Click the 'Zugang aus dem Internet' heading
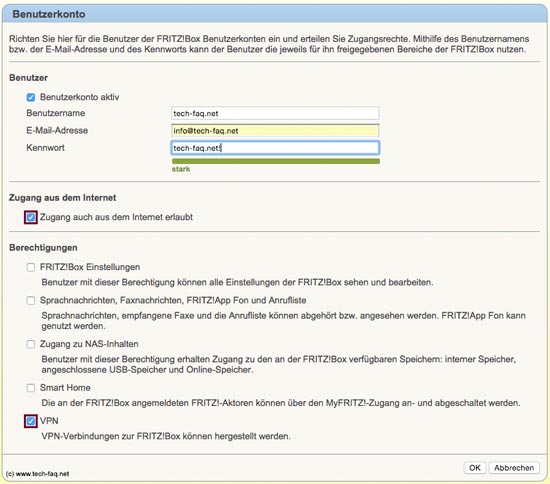The width and height of the screenshot is (550, 484). click(62, 197)
